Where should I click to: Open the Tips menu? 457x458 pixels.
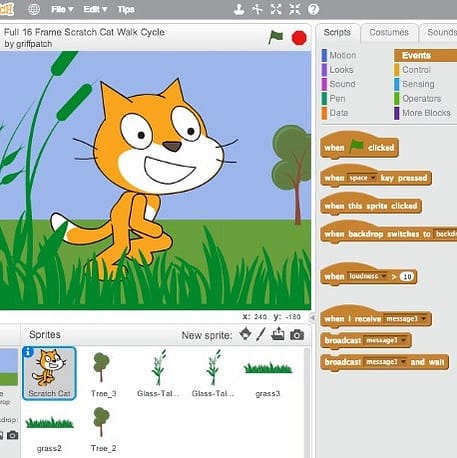coord(126,9)
